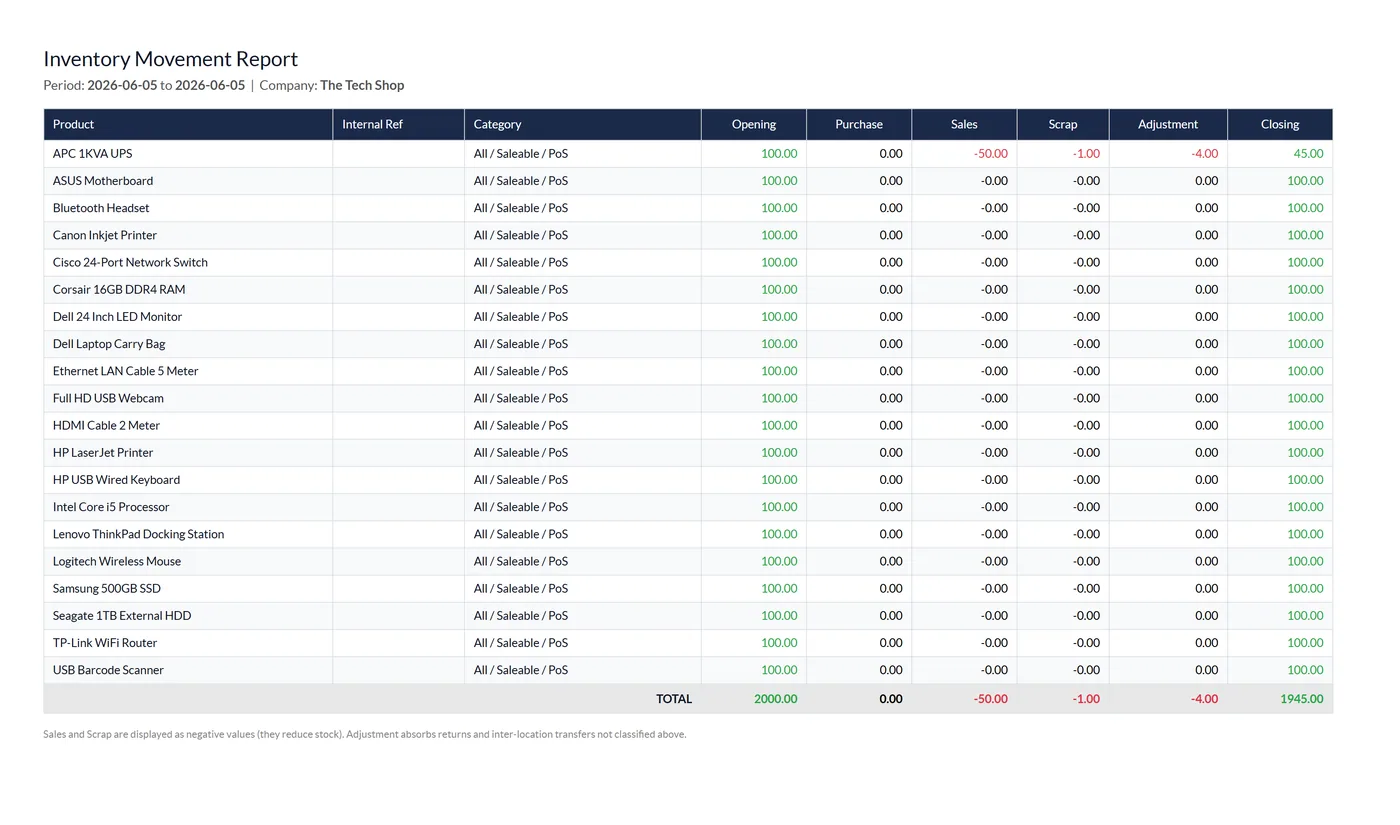Select the Canon Inkjet Printer product name

[x=105, y=235]
